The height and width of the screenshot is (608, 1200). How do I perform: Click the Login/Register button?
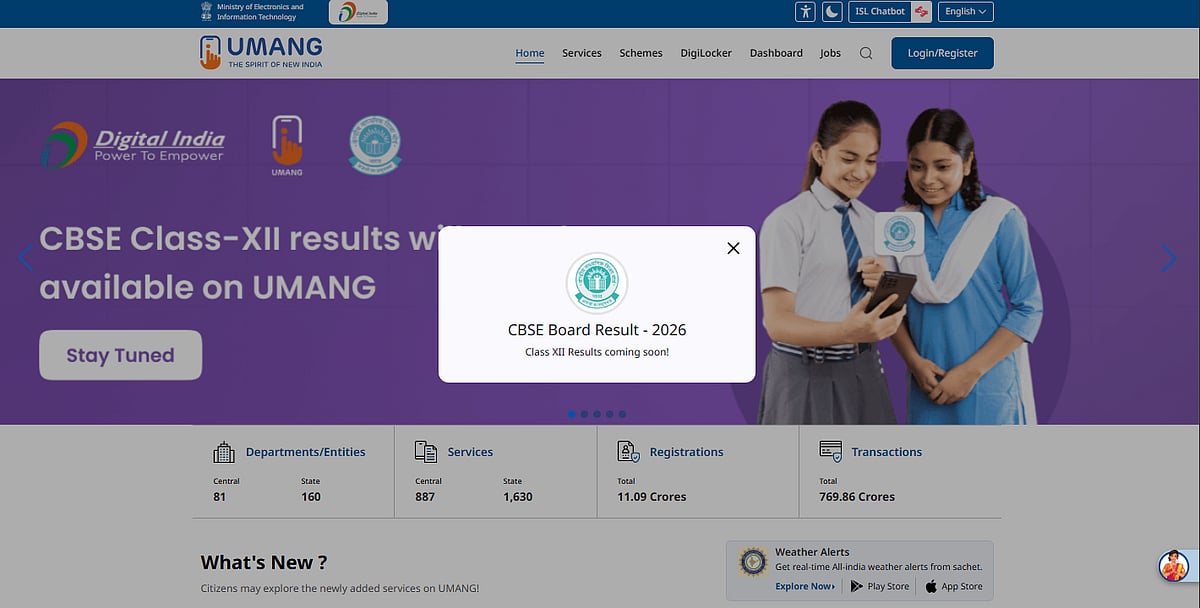tap(942, 53)
